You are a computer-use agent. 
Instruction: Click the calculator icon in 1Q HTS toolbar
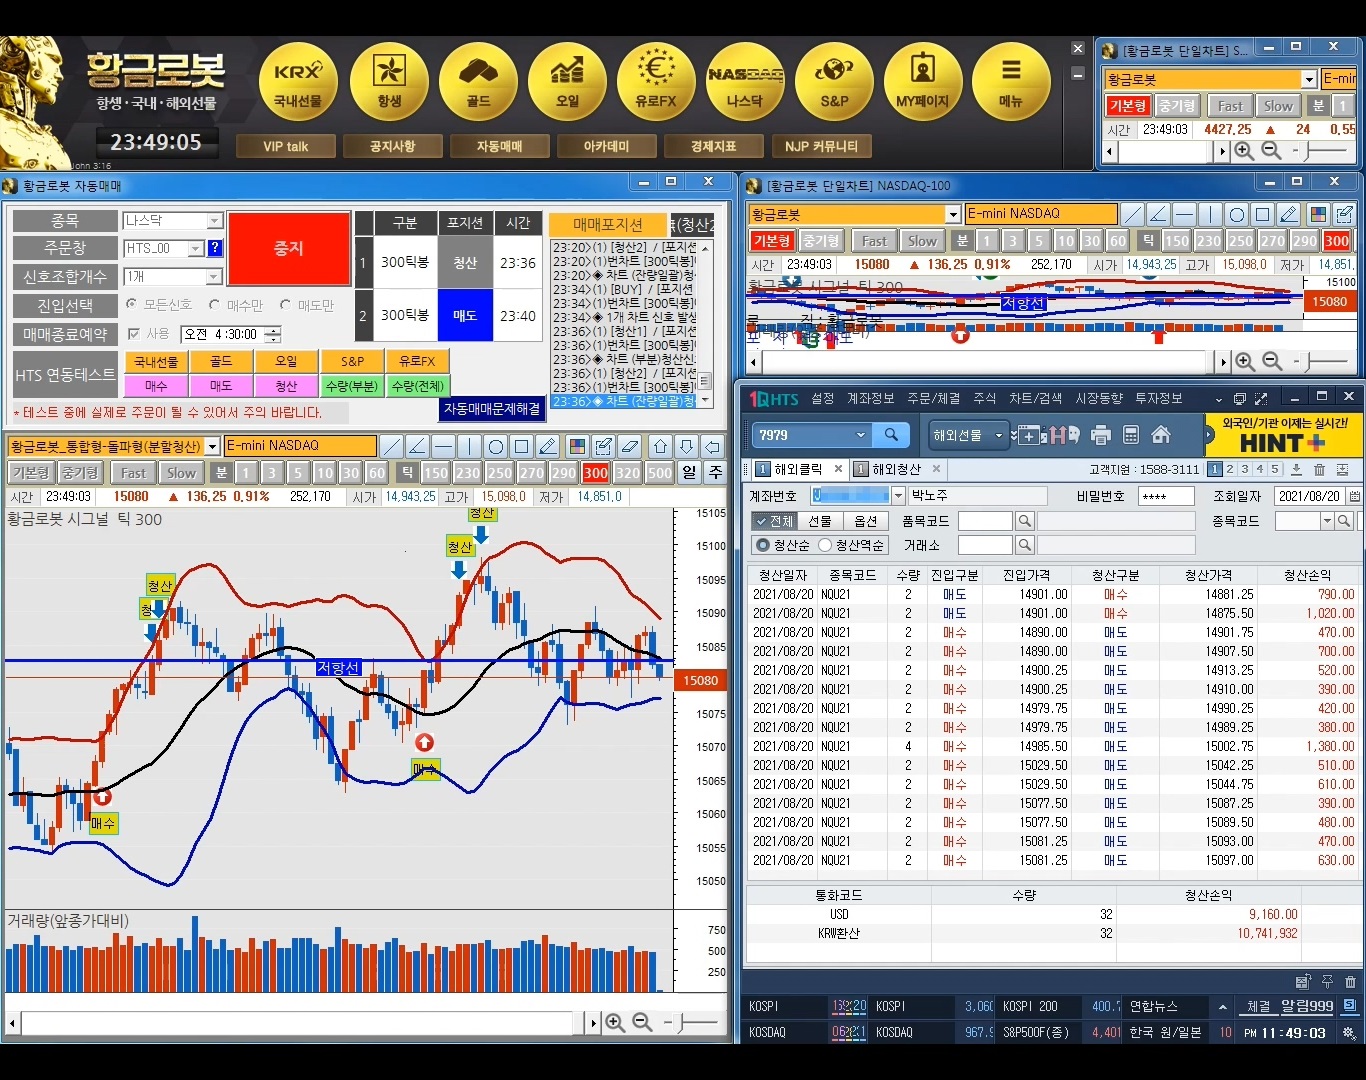pyautogui.click(x=1131, y=435)
